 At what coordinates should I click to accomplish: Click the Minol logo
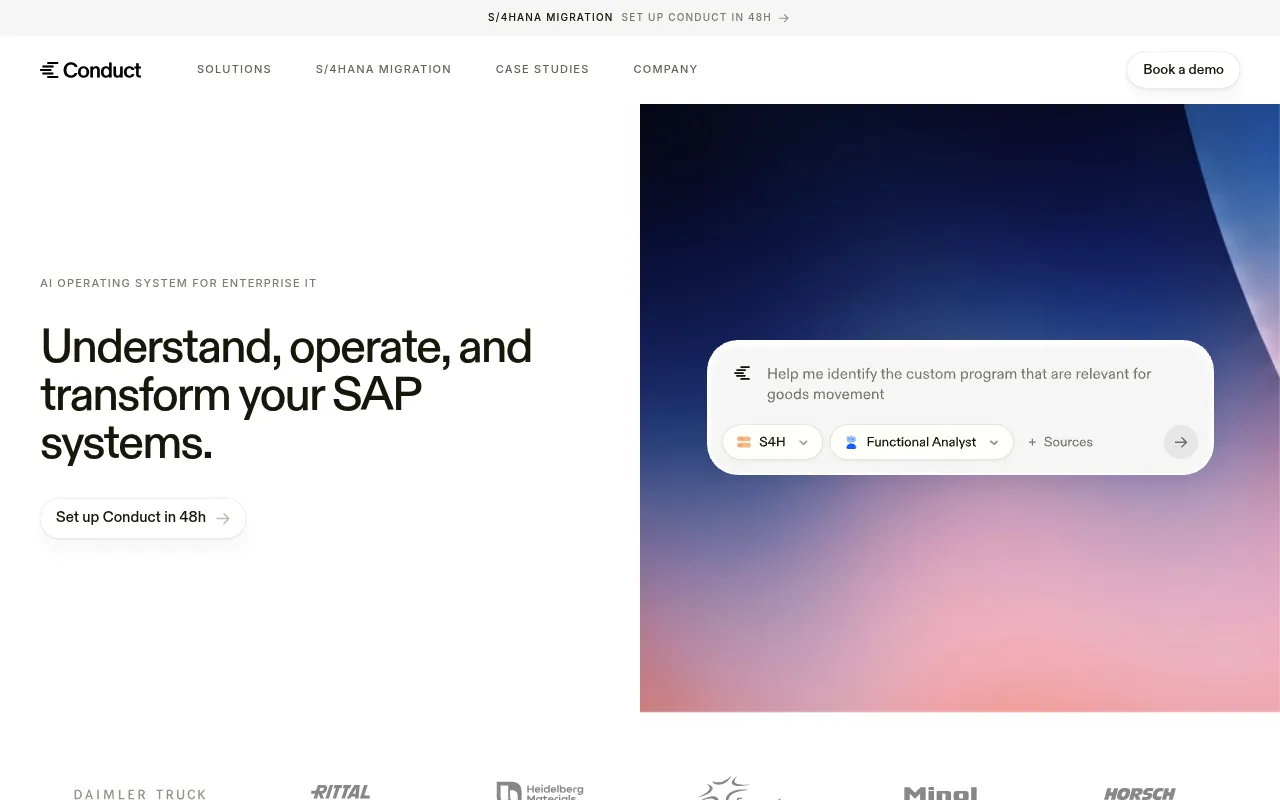pyautogui.click(x=940, y=793)
